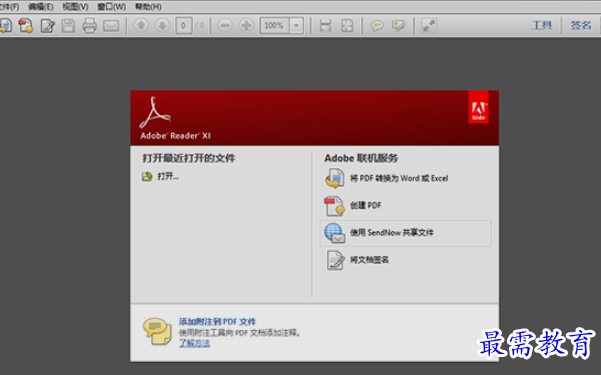Image resolution: width=601 pixels, height=375 pixels.
Task: Click the Save file toolbar icon
Action: point(69,26)
